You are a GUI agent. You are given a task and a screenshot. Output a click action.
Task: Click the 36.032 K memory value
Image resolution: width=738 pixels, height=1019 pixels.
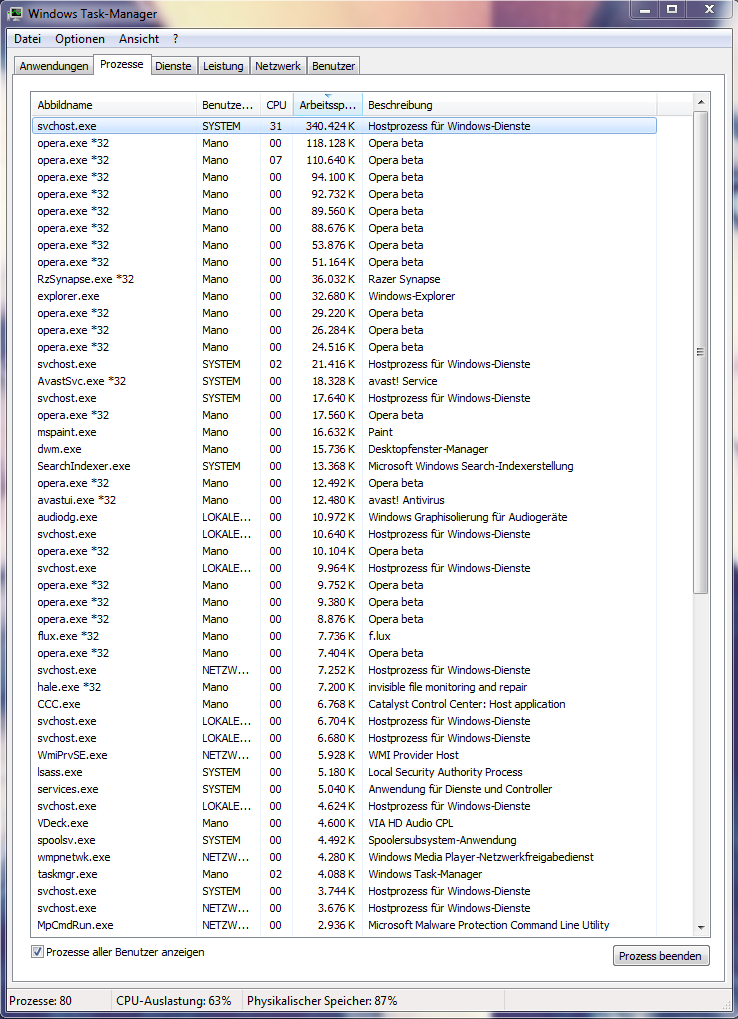333,279
